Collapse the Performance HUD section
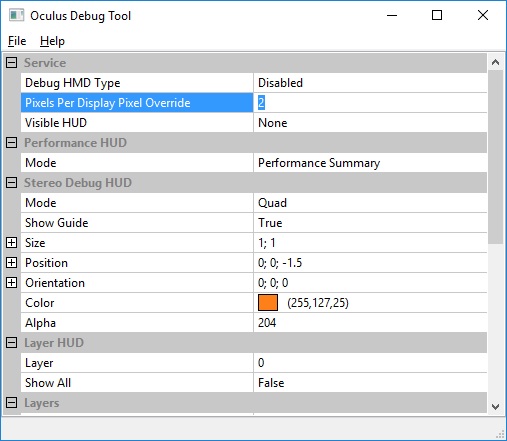Image resolution: width=507 pixels, height=441 pixels. pos(12,143)
